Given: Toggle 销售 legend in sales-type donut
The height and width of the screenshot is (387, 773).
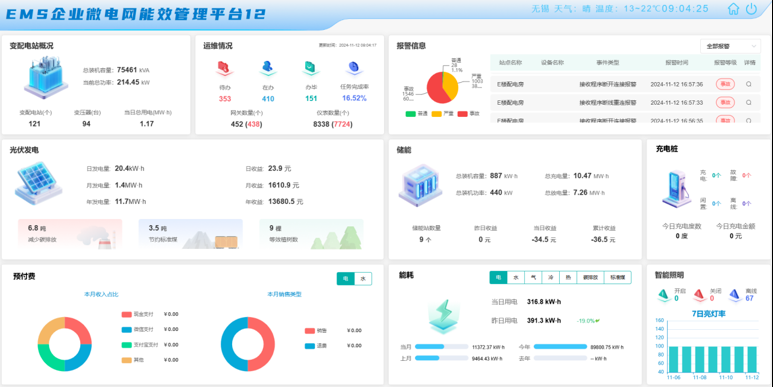Looking at the screenshot, I should [316, 331].
